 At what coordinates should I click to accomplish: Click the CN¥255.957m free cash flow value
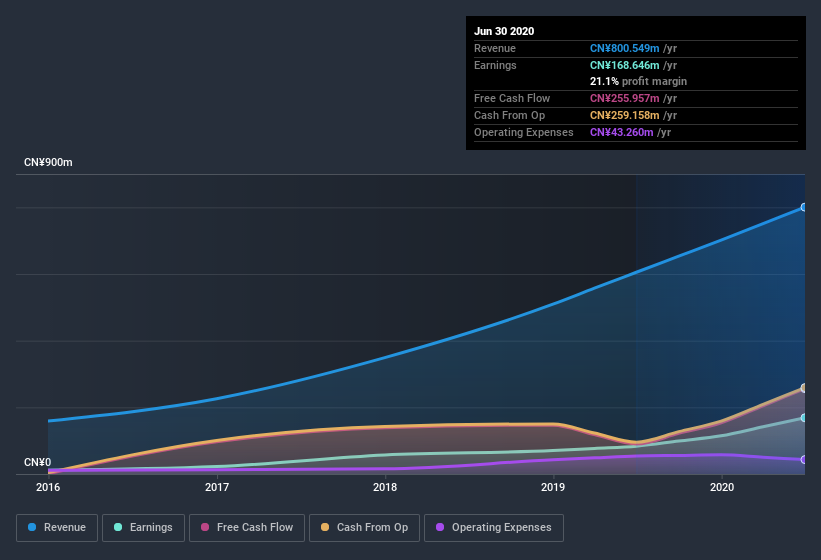coord(624,98)
